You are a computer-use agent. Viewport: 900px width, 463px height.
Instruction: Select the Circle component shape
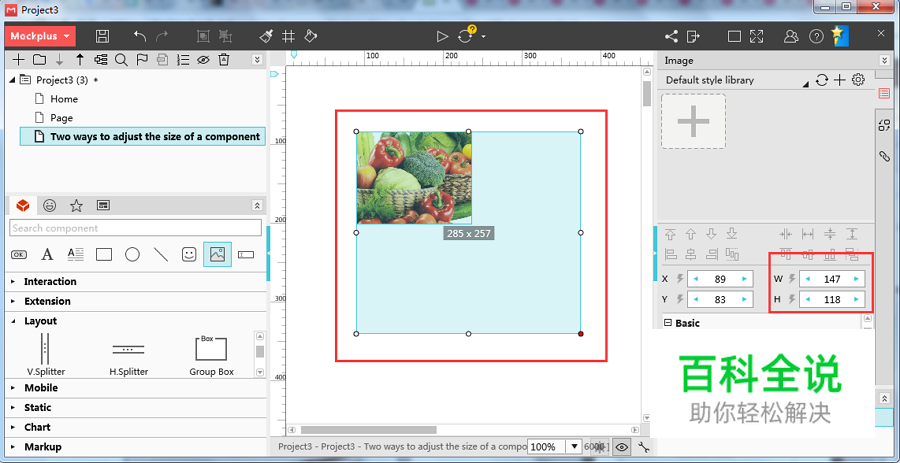132,255
